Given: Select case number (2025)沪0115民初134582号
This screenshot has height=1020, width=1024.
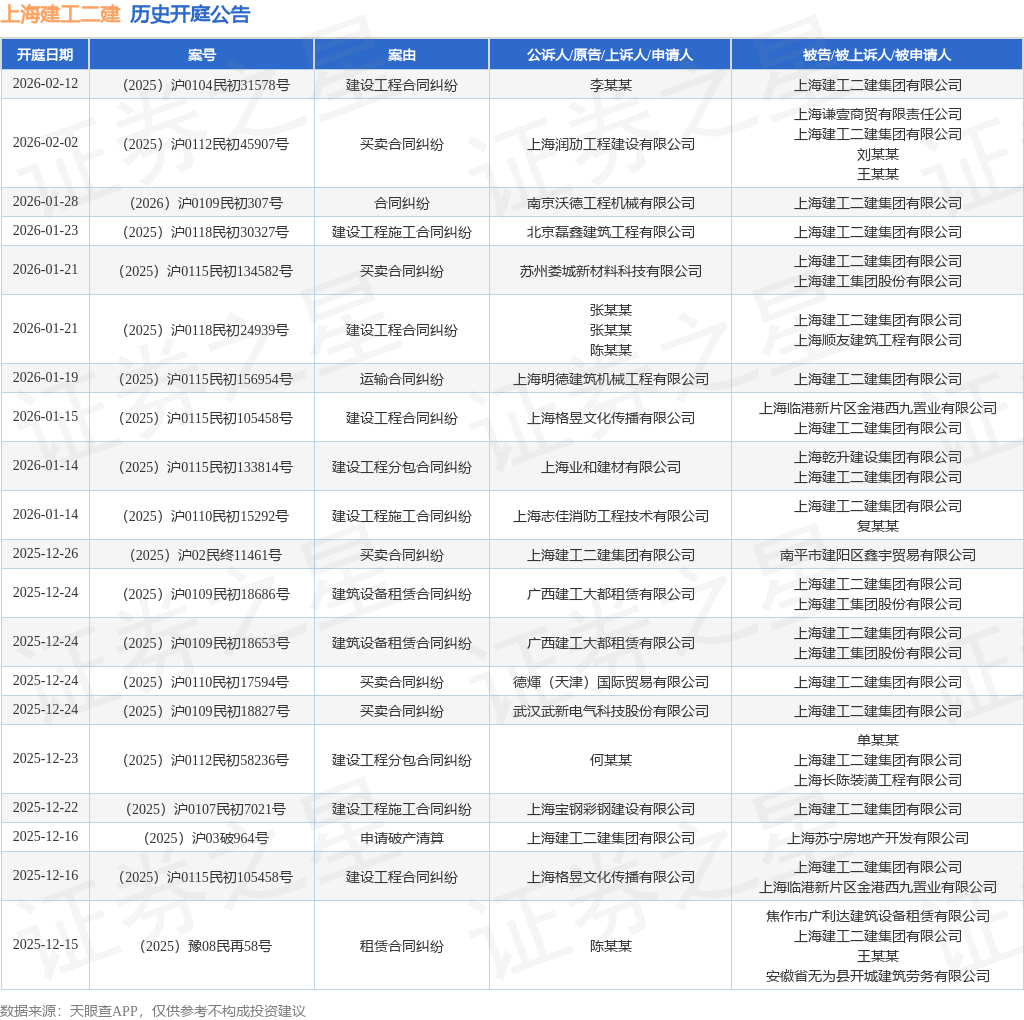Looking at the screenshot, I should pyautogui.click(x=206, y=271).
